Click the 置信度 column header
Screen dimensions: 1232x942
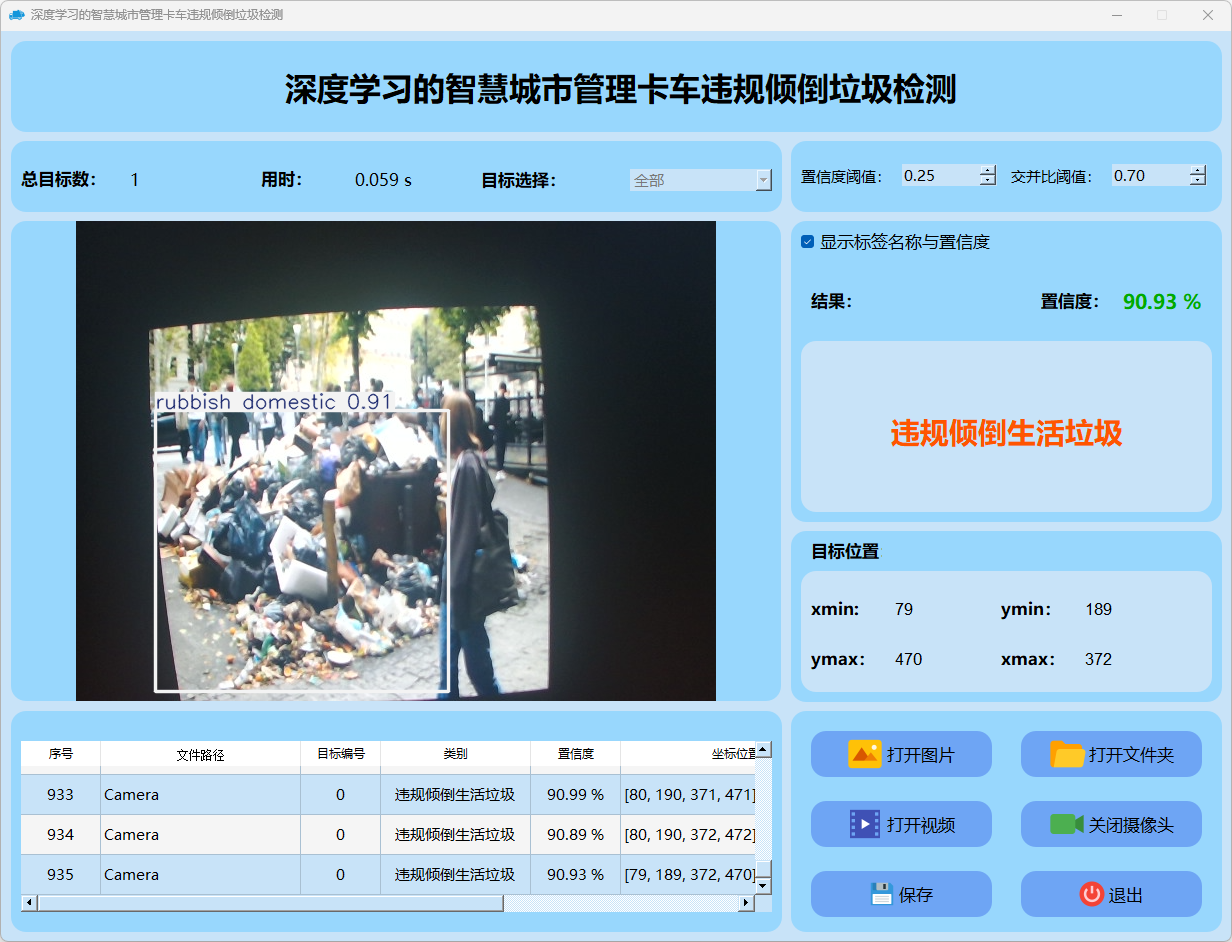(575, 754)
